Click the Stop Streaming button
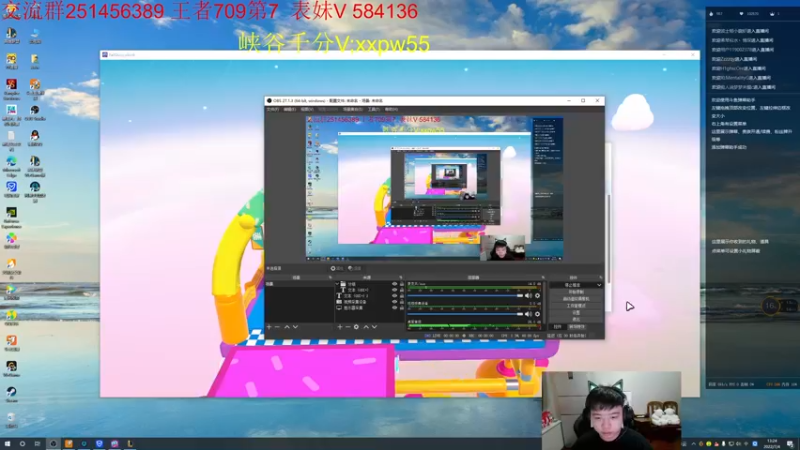The height and width of the screenshot is (450, 800). click(572, 285)
